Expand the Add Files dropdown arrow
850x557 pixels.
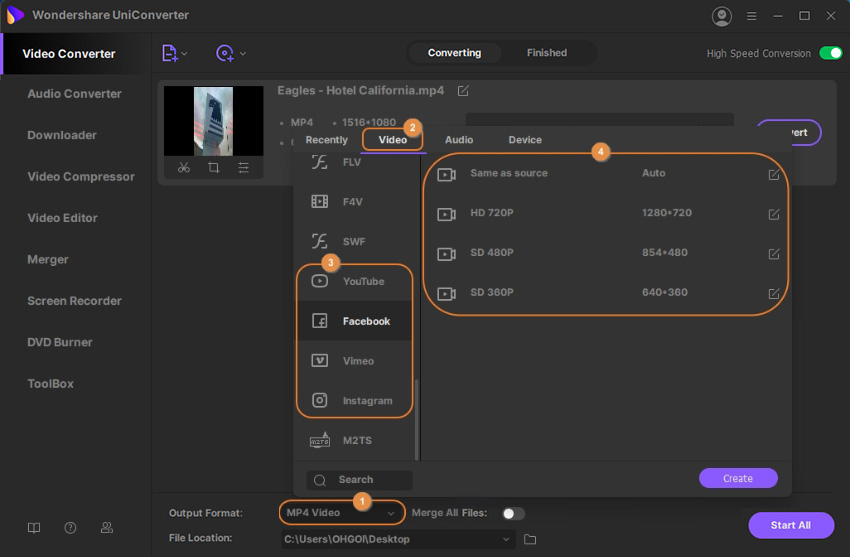click(x=184, y=54)
